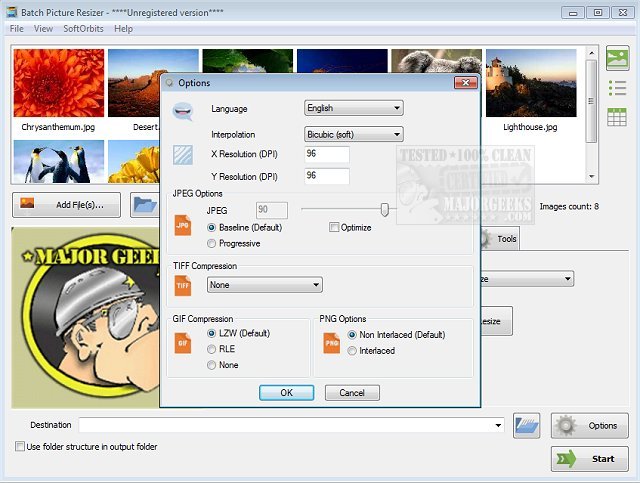Switch to list view icon
The height and width of the screenshot is (483, 640).
pyautogui.click(x=617, y=88)
